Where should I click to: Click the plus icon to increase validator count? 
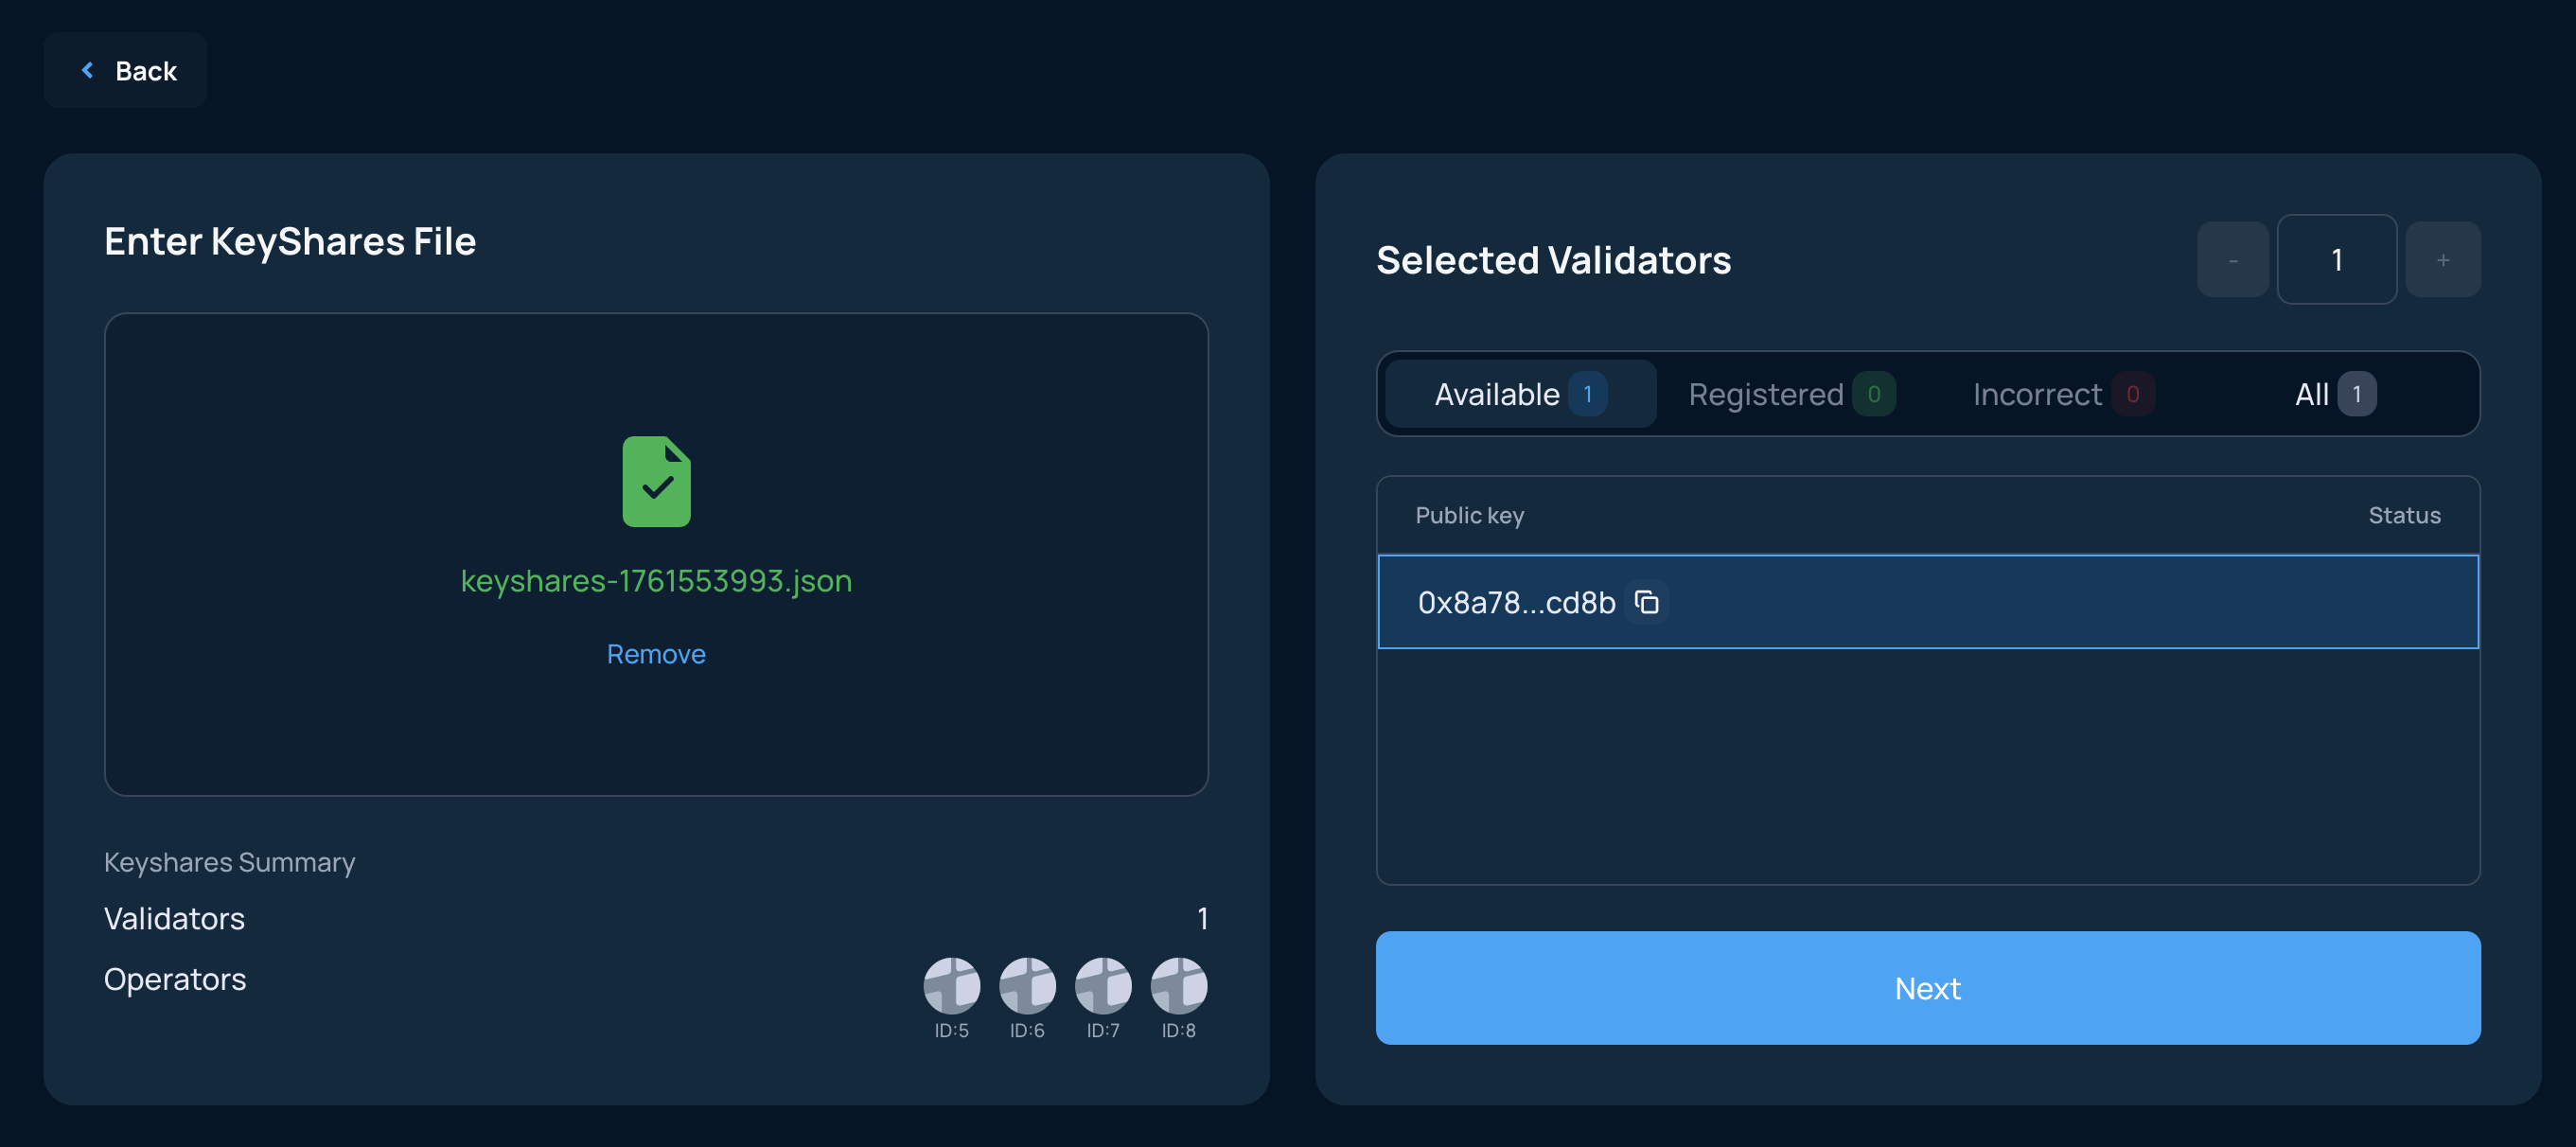point(2442,260)
